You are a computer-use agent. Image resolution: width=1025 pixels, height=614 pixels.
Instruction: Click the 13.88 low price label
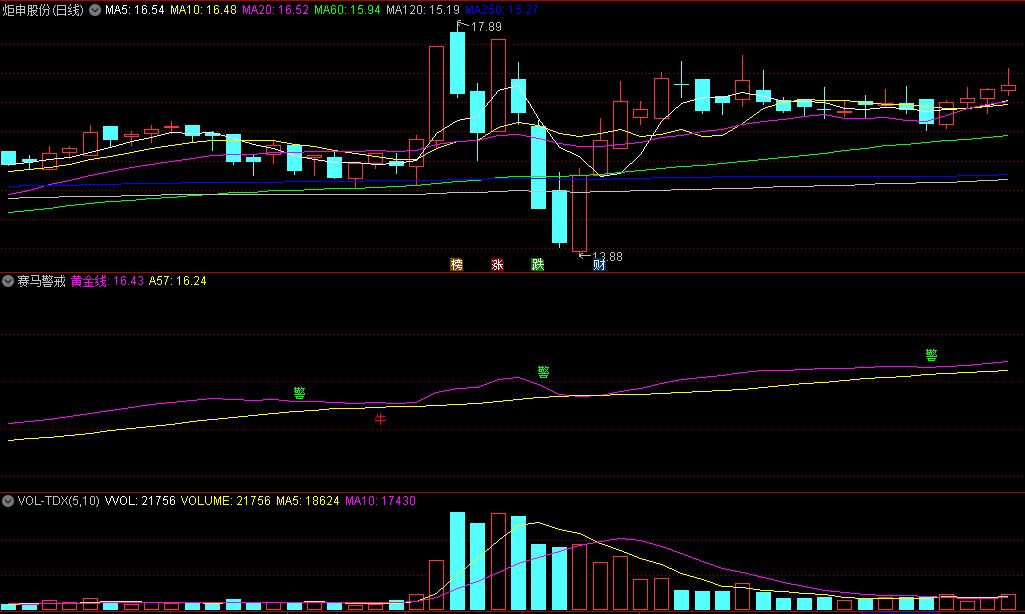coord(607,257)
